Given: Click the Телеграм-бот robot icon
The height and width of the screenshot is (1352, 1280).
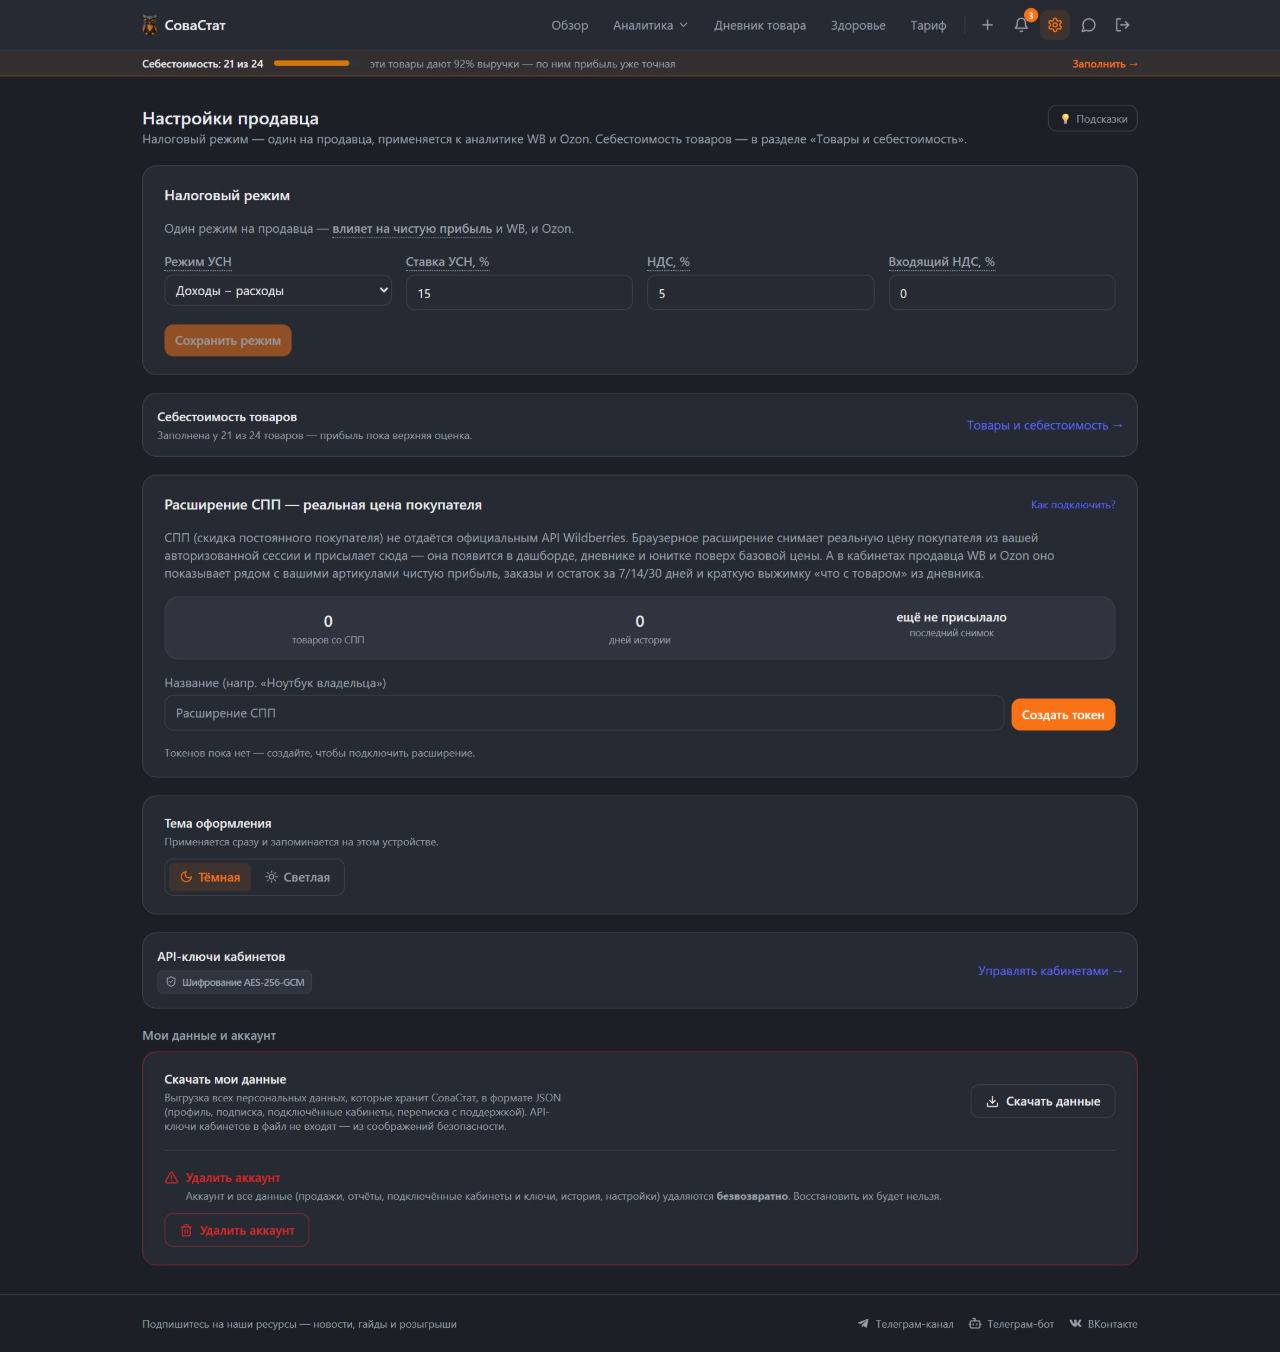Looking at the screenshot, I should [975, 1324].
